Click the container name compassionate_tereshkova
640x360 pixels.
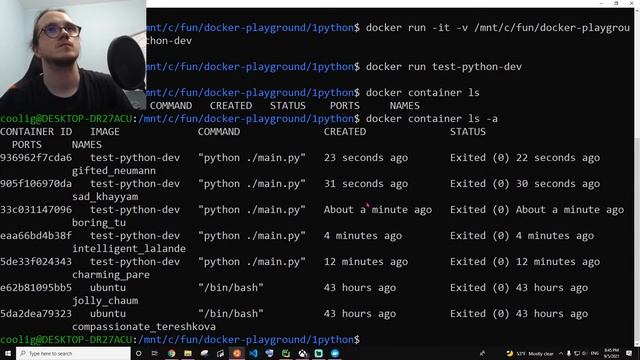(144, 327)
